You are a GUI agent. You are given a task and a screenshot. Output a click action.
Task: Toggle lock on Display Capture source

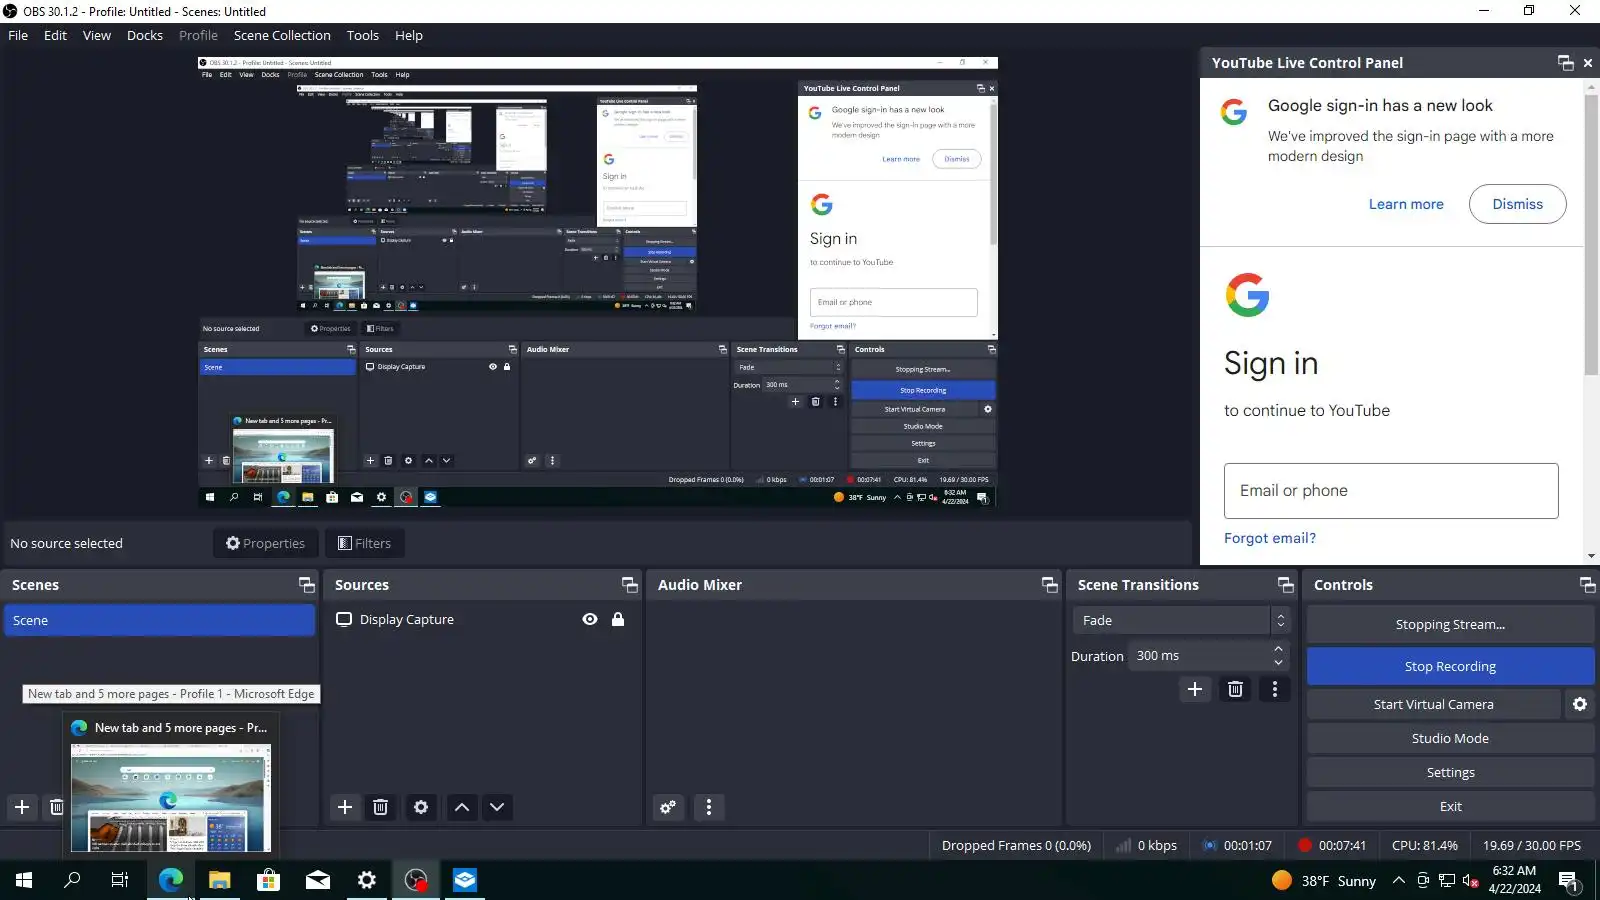[x=618, y=620]
